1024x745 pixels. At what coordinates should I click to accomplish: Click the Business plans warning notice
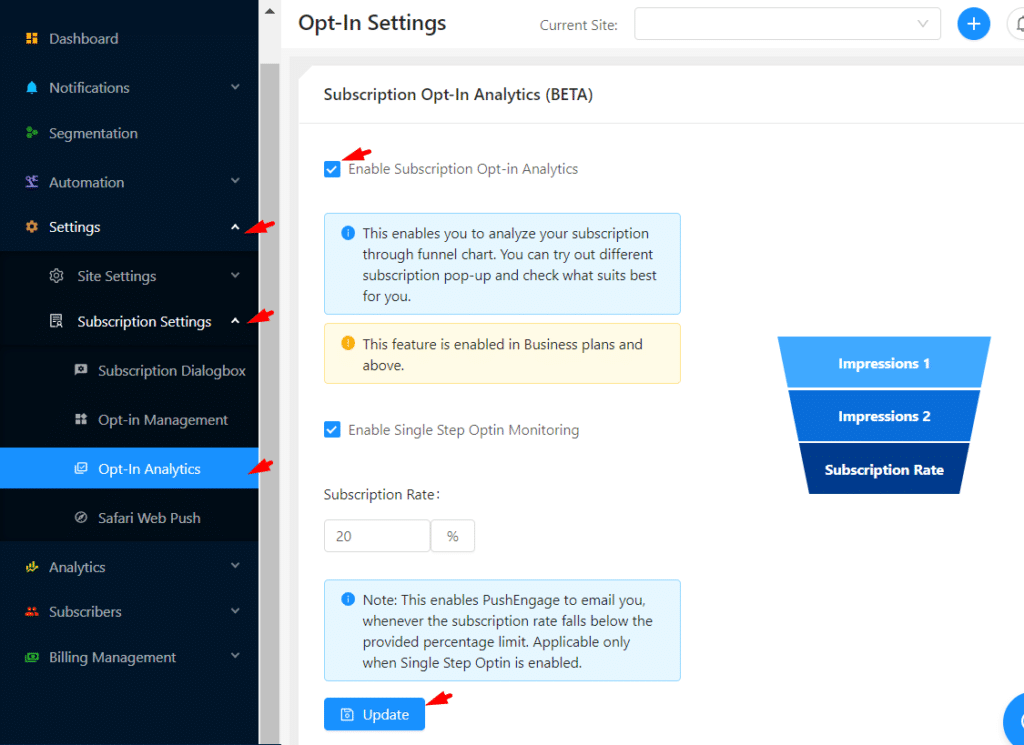tap(502, 353)
